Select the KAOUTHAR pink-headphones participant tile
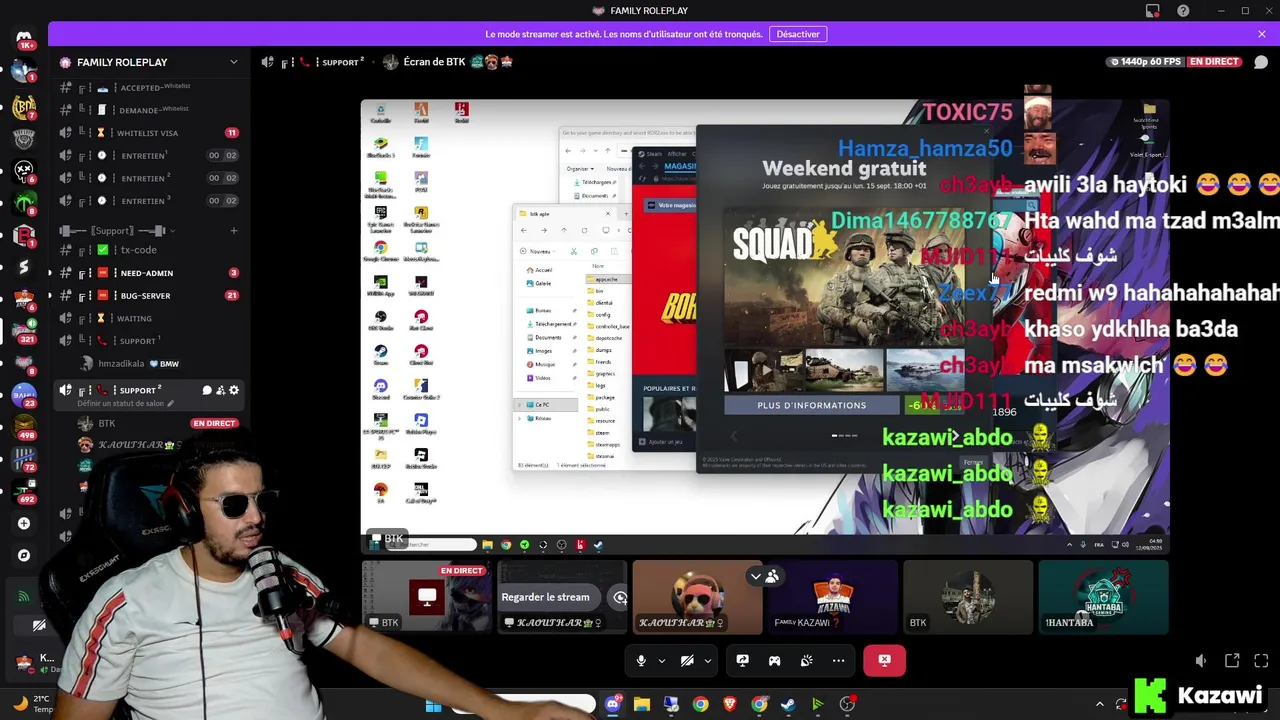This screenshot has height=720, width=1280. pos(697,597)
